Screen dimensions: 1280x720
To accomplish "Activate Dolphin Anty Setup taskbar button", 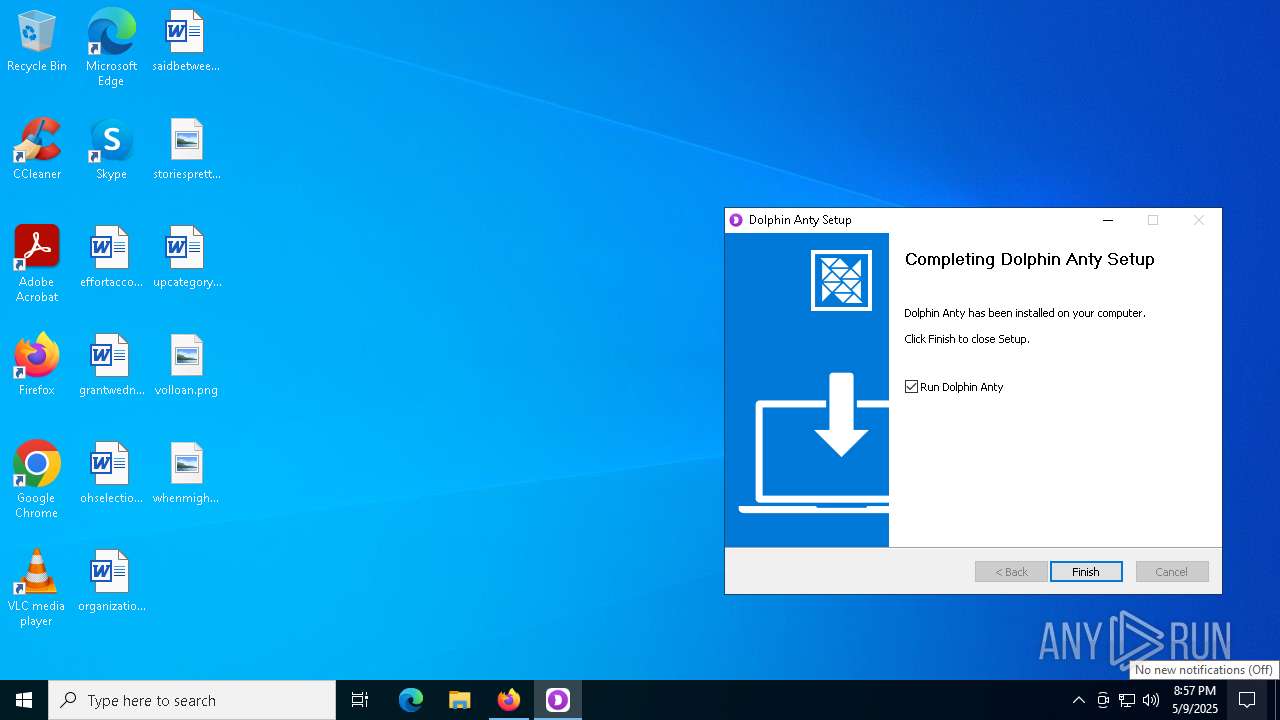I will point(558,700).
